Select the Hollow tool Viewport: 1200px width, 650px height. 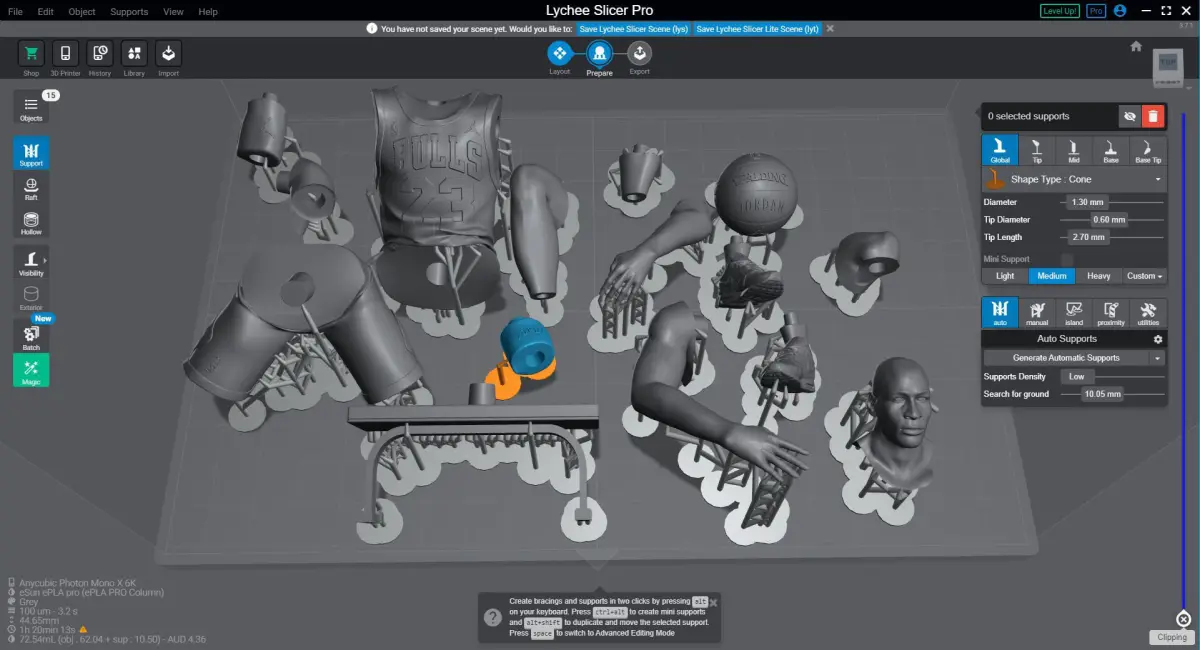31,222
